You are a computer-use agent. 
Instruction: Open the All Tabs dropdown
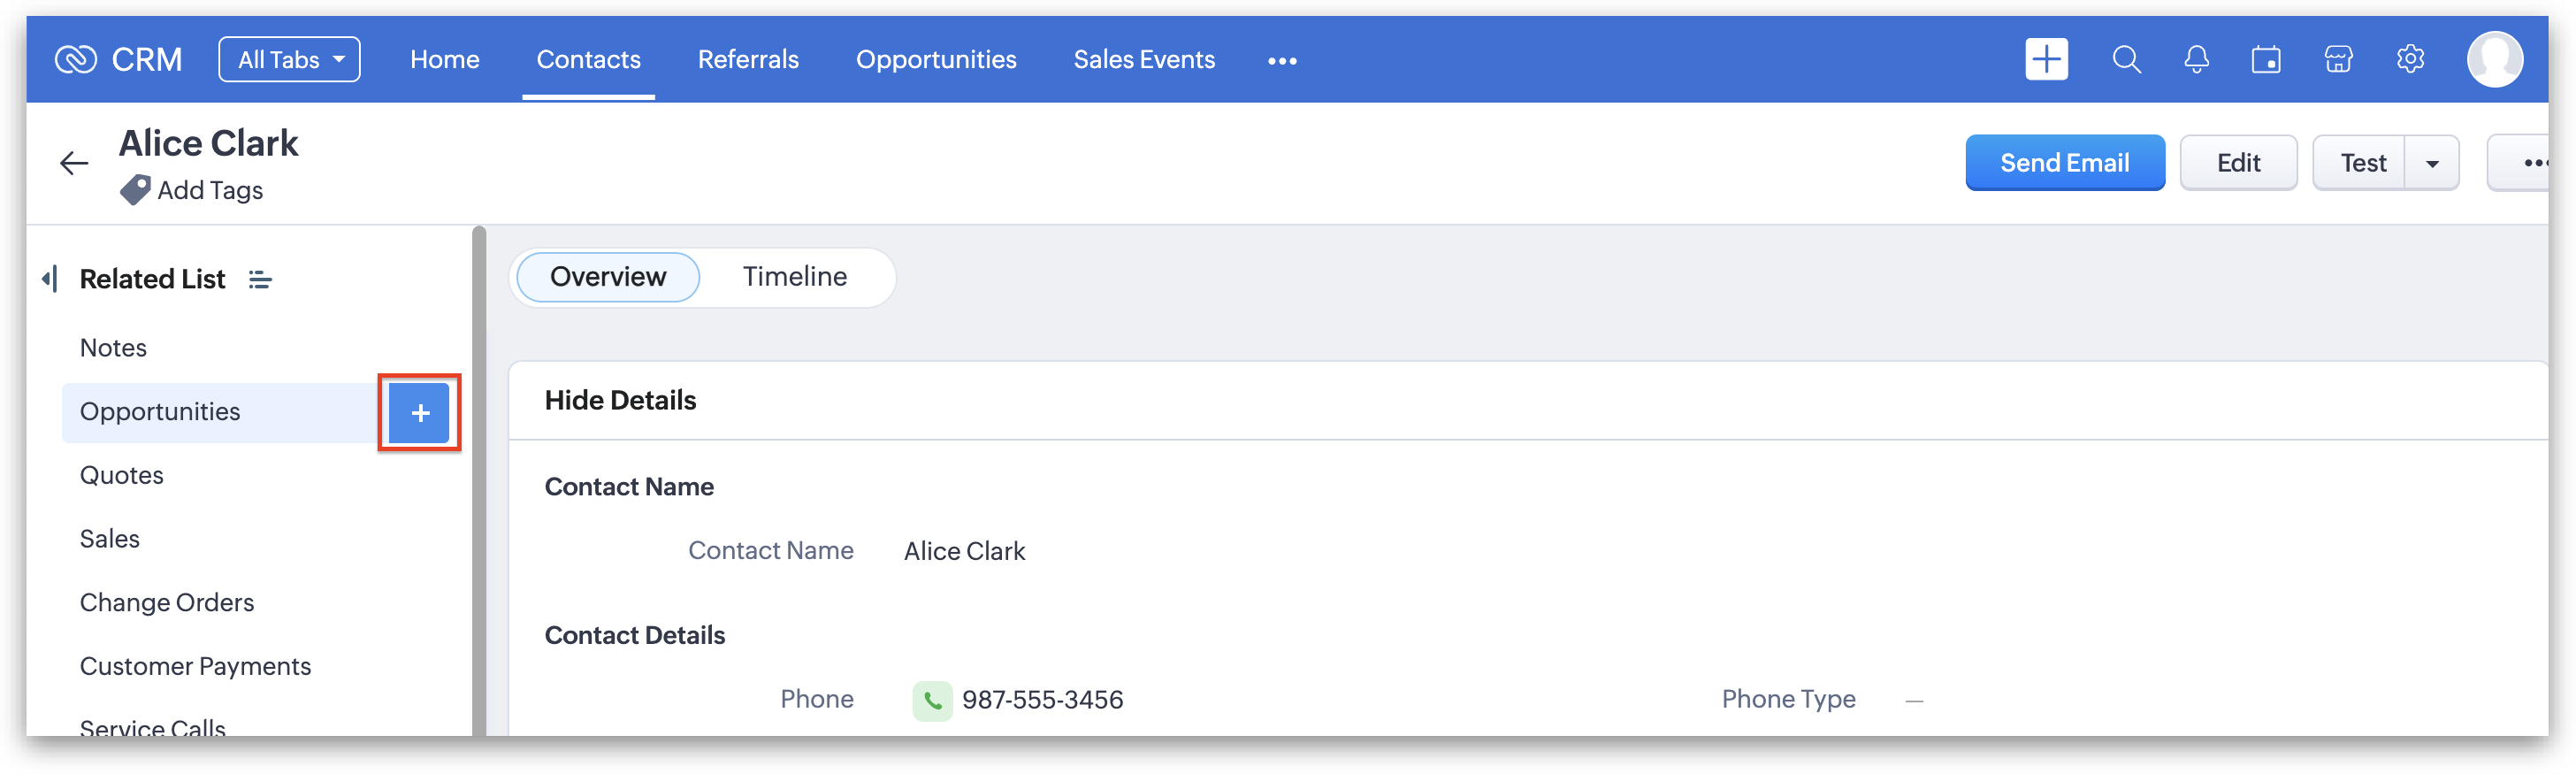(289, 60)
